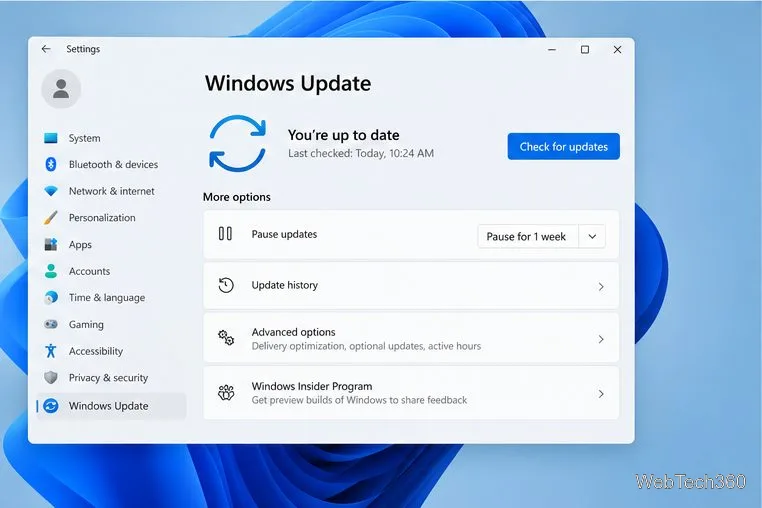Click the Advanced options gears icon
This screenshot has width=762, height=508.
tap(226, 337)
